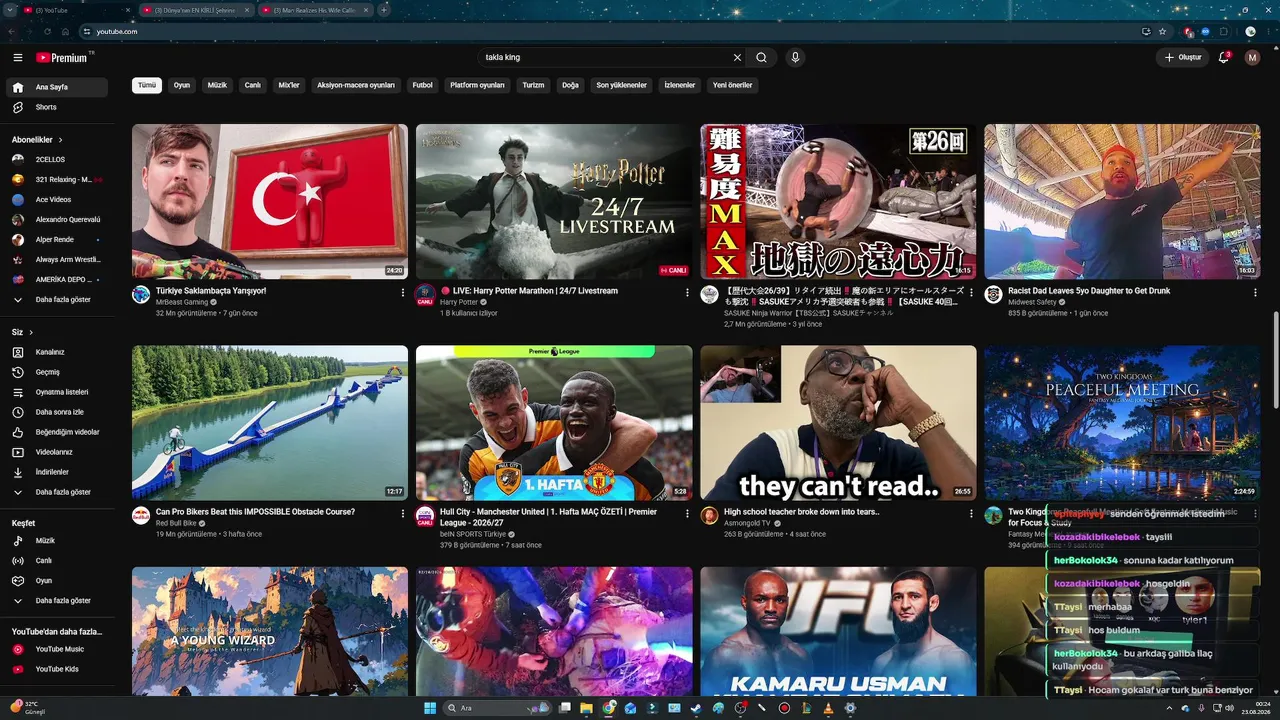The width and height of the screenshot is (1280, 720).
Task: Open options menu for Harry Potter Marathon video
Action: 687,293
